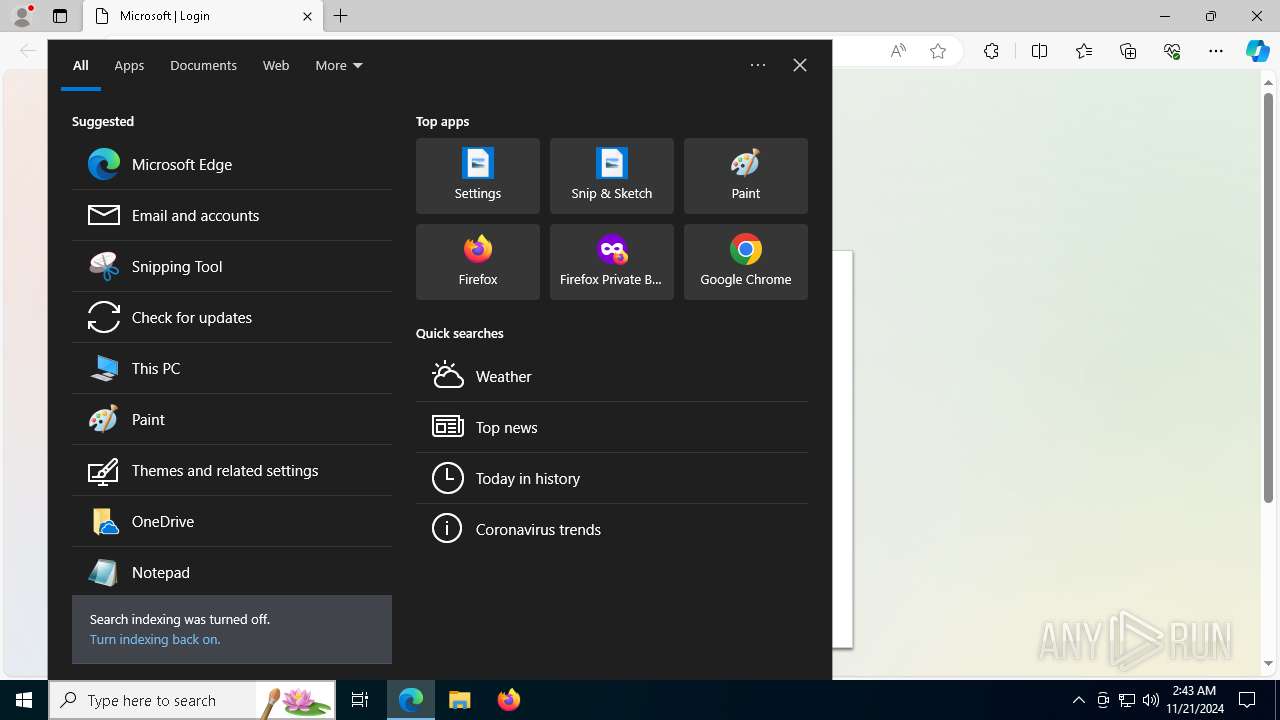Open Edge Favorites list

[x=1084, y=51]
